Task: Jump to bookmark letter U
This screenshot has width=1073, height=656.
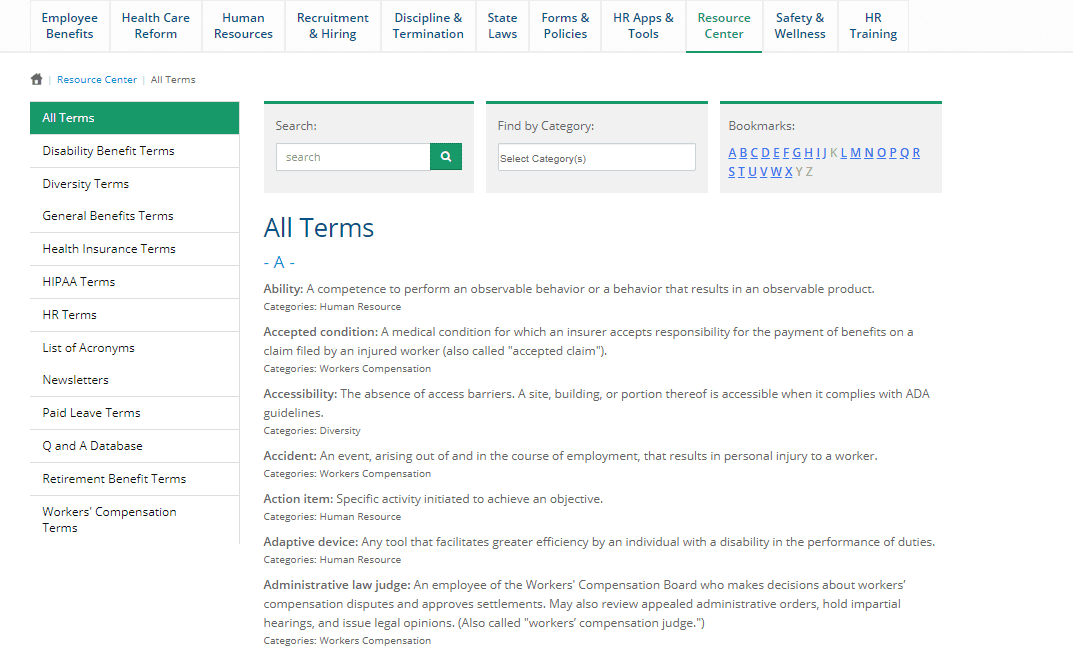Action: coord(753,172)
